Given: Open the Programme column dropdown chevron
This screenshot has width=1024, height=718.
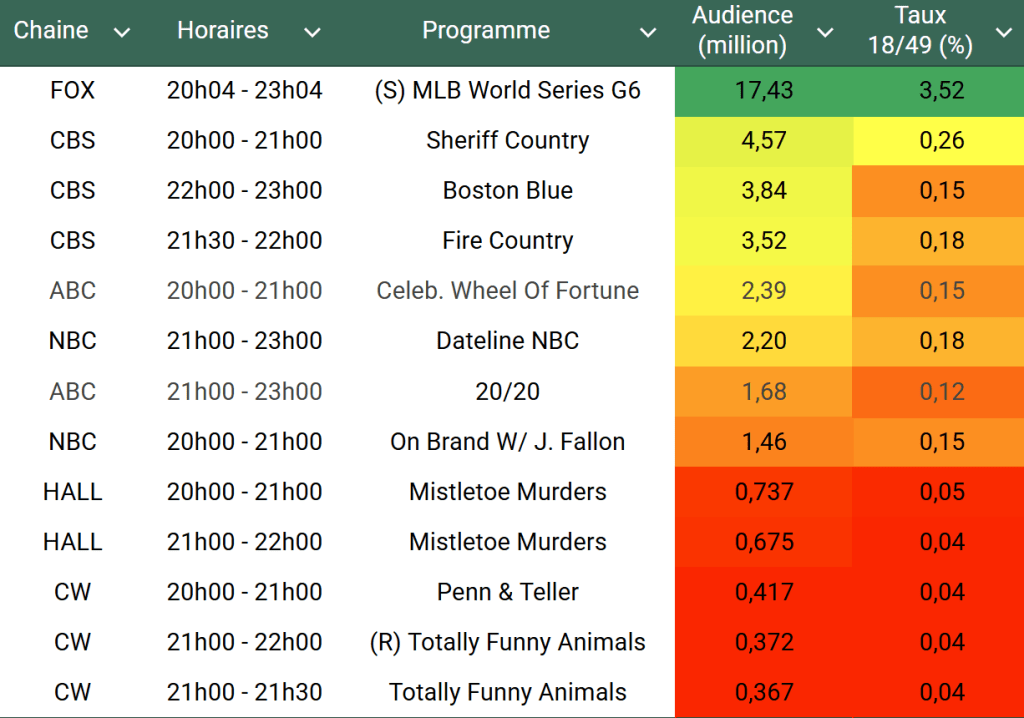Looking at the screenshot, I should click(648, 33).
